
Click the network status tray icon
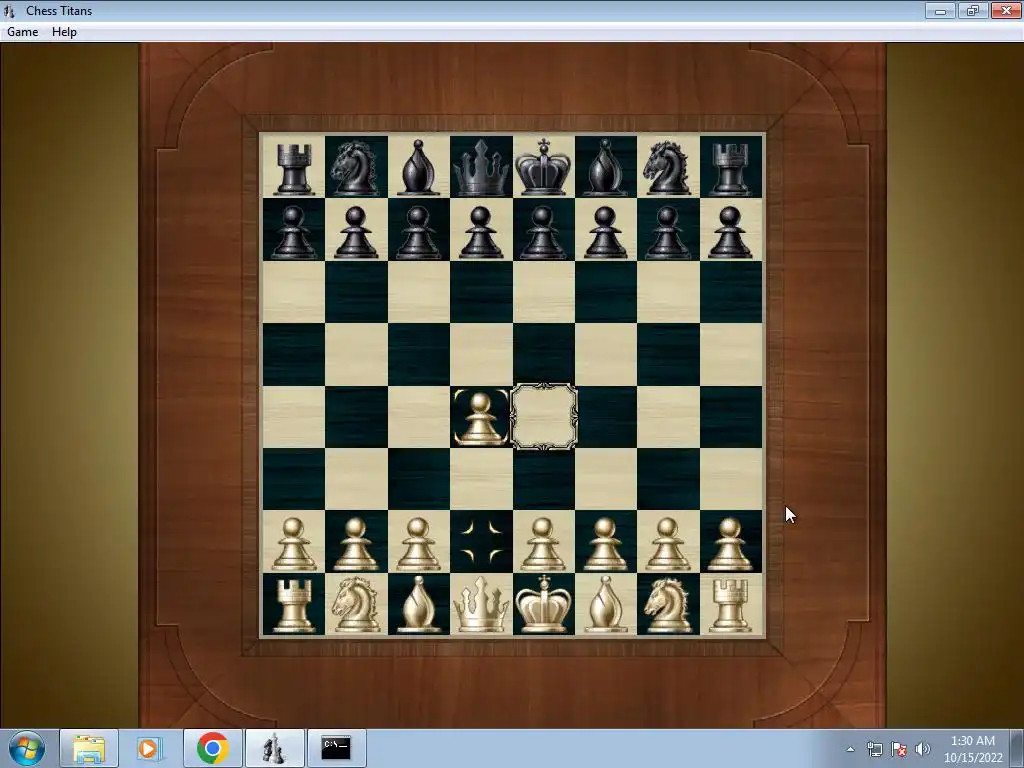coord(874,749)
